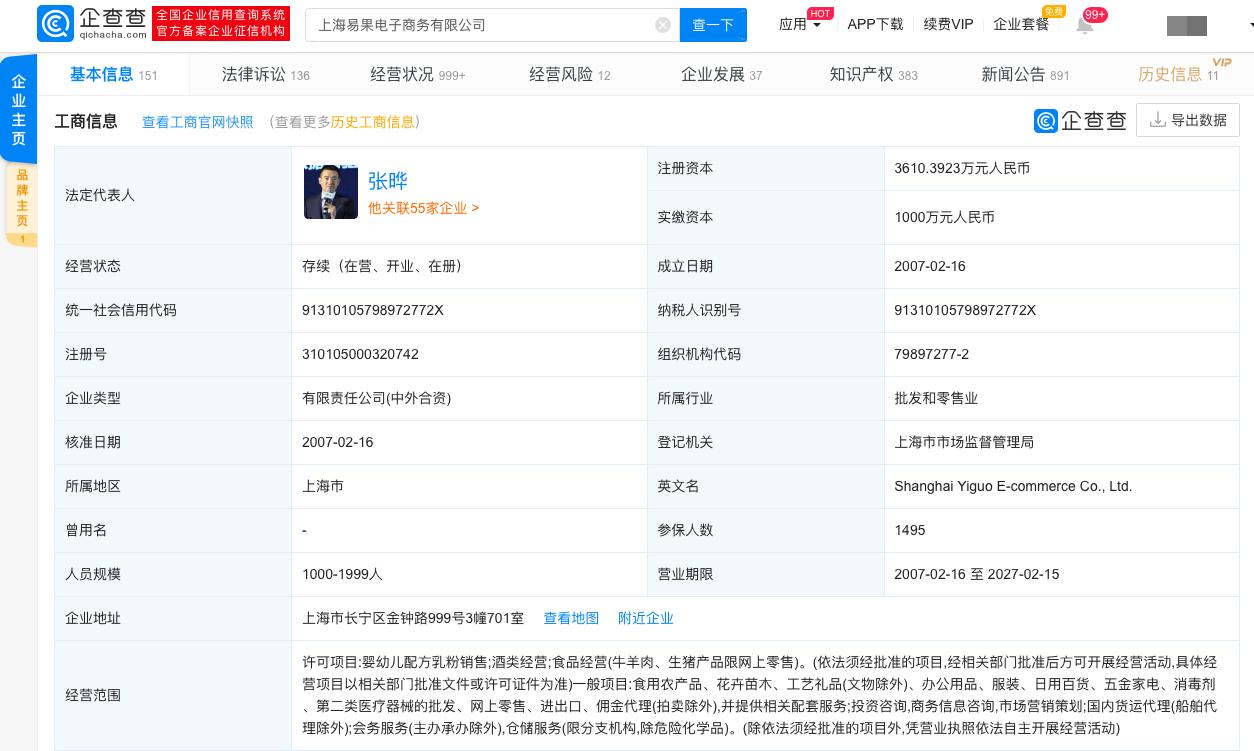Open 历史工商信息 link
The height and width of the screenshot is (751, 1254).
[x=372, y=122]
